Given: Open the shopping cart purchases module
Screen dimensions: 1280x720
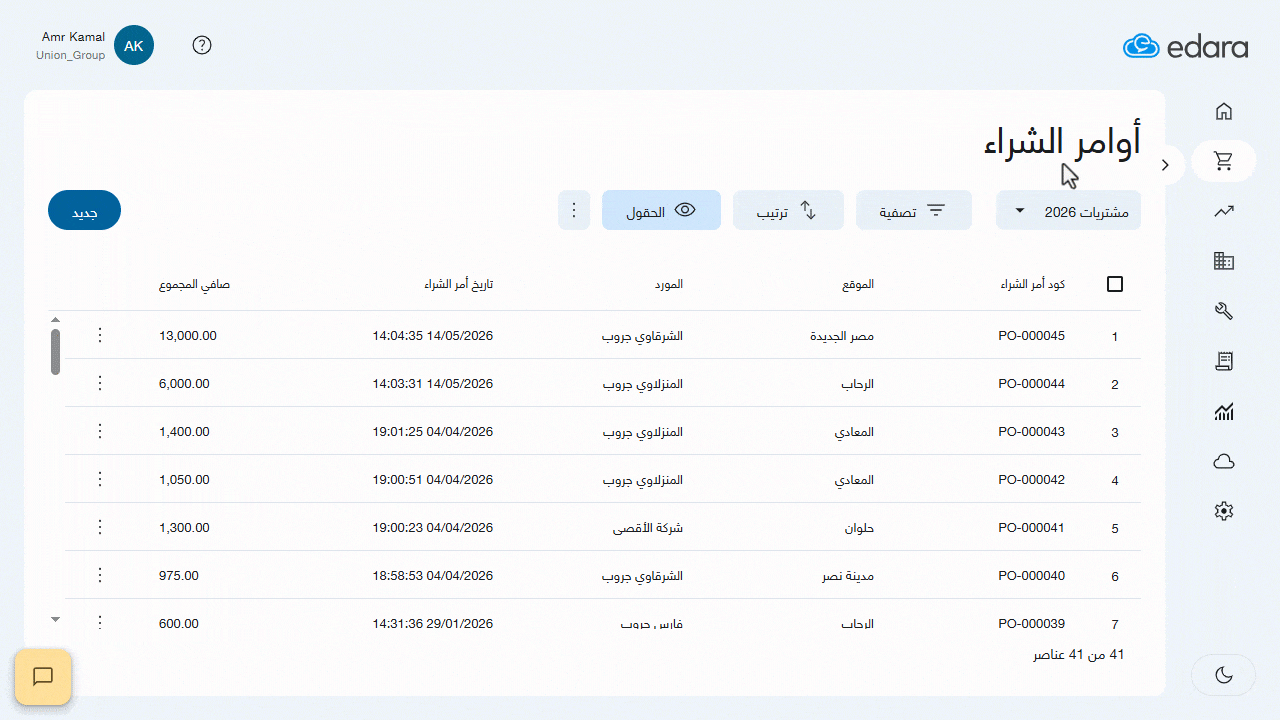Looking at the screenshot, I should (1223, 160).
